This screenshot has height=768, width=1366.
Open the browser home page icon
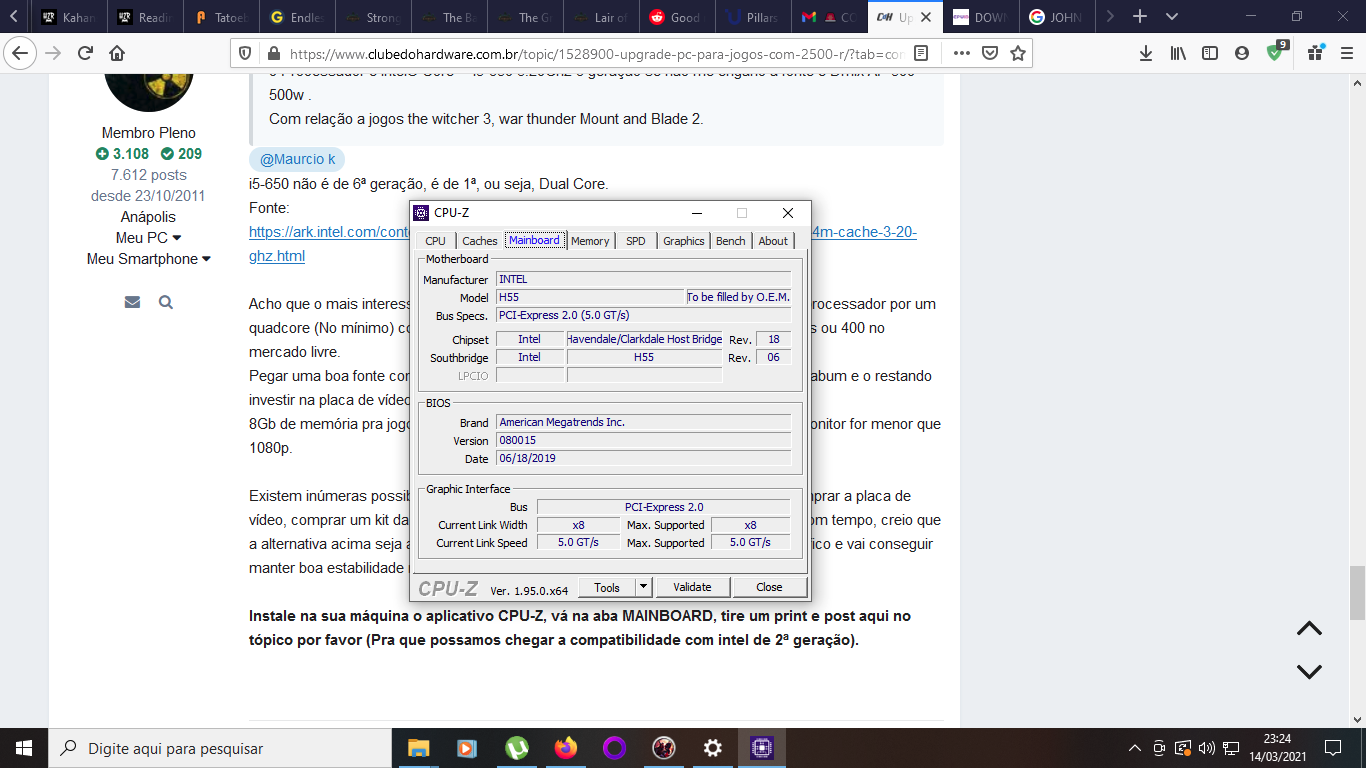click(x=117, y=53)
